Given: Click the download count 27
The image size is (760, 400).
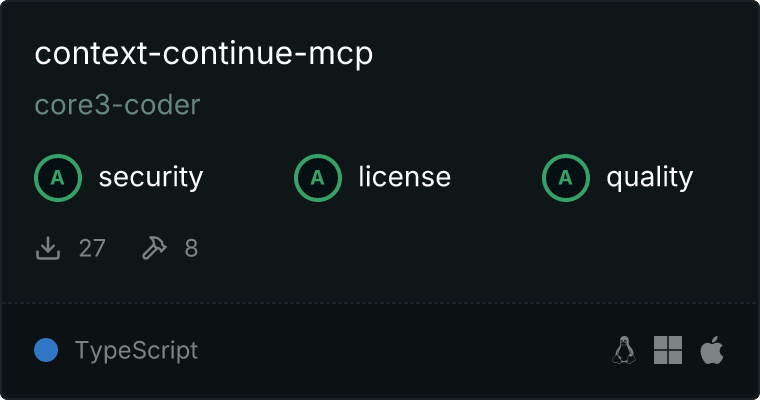Looking at the screenshot, I should 92,248.
